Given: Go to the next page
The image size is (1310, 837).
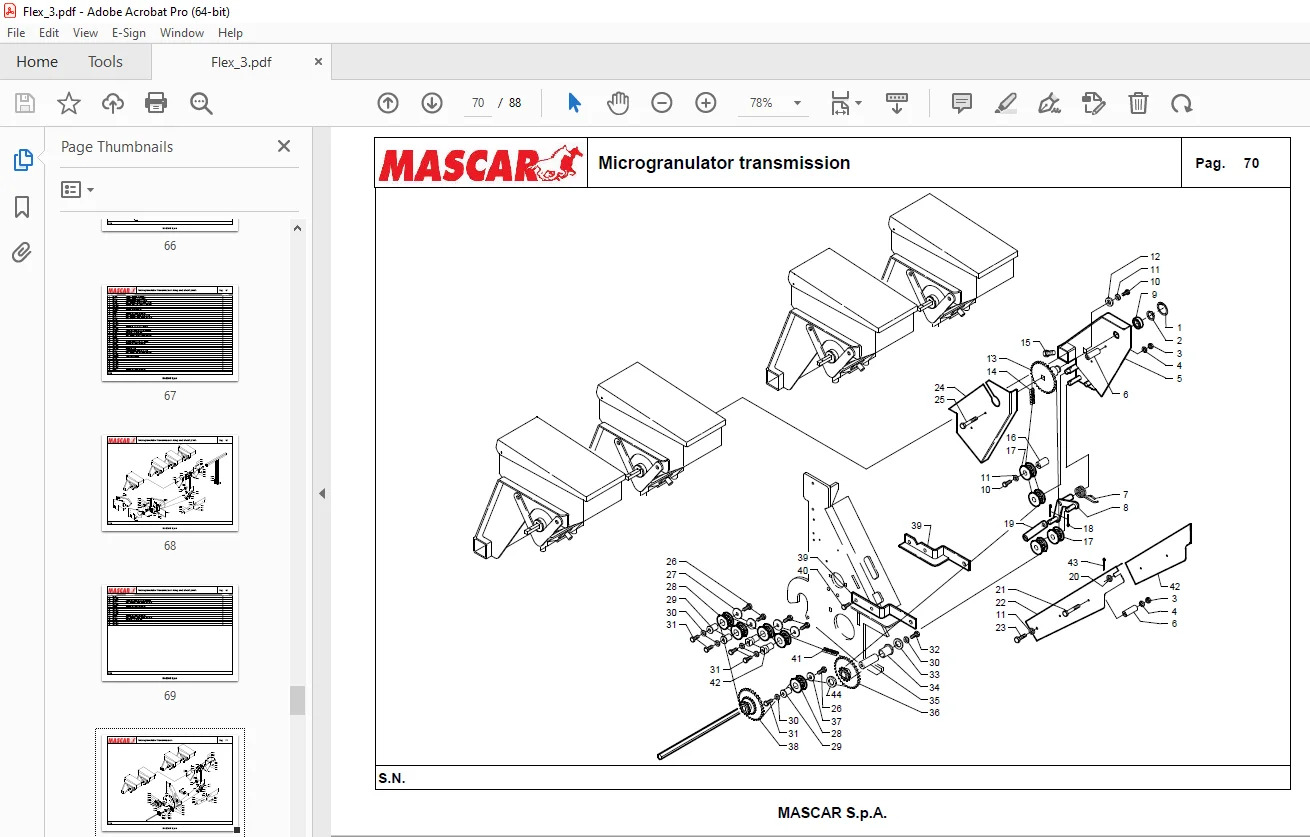Looking at the screenshot, I should click(432, 103).
